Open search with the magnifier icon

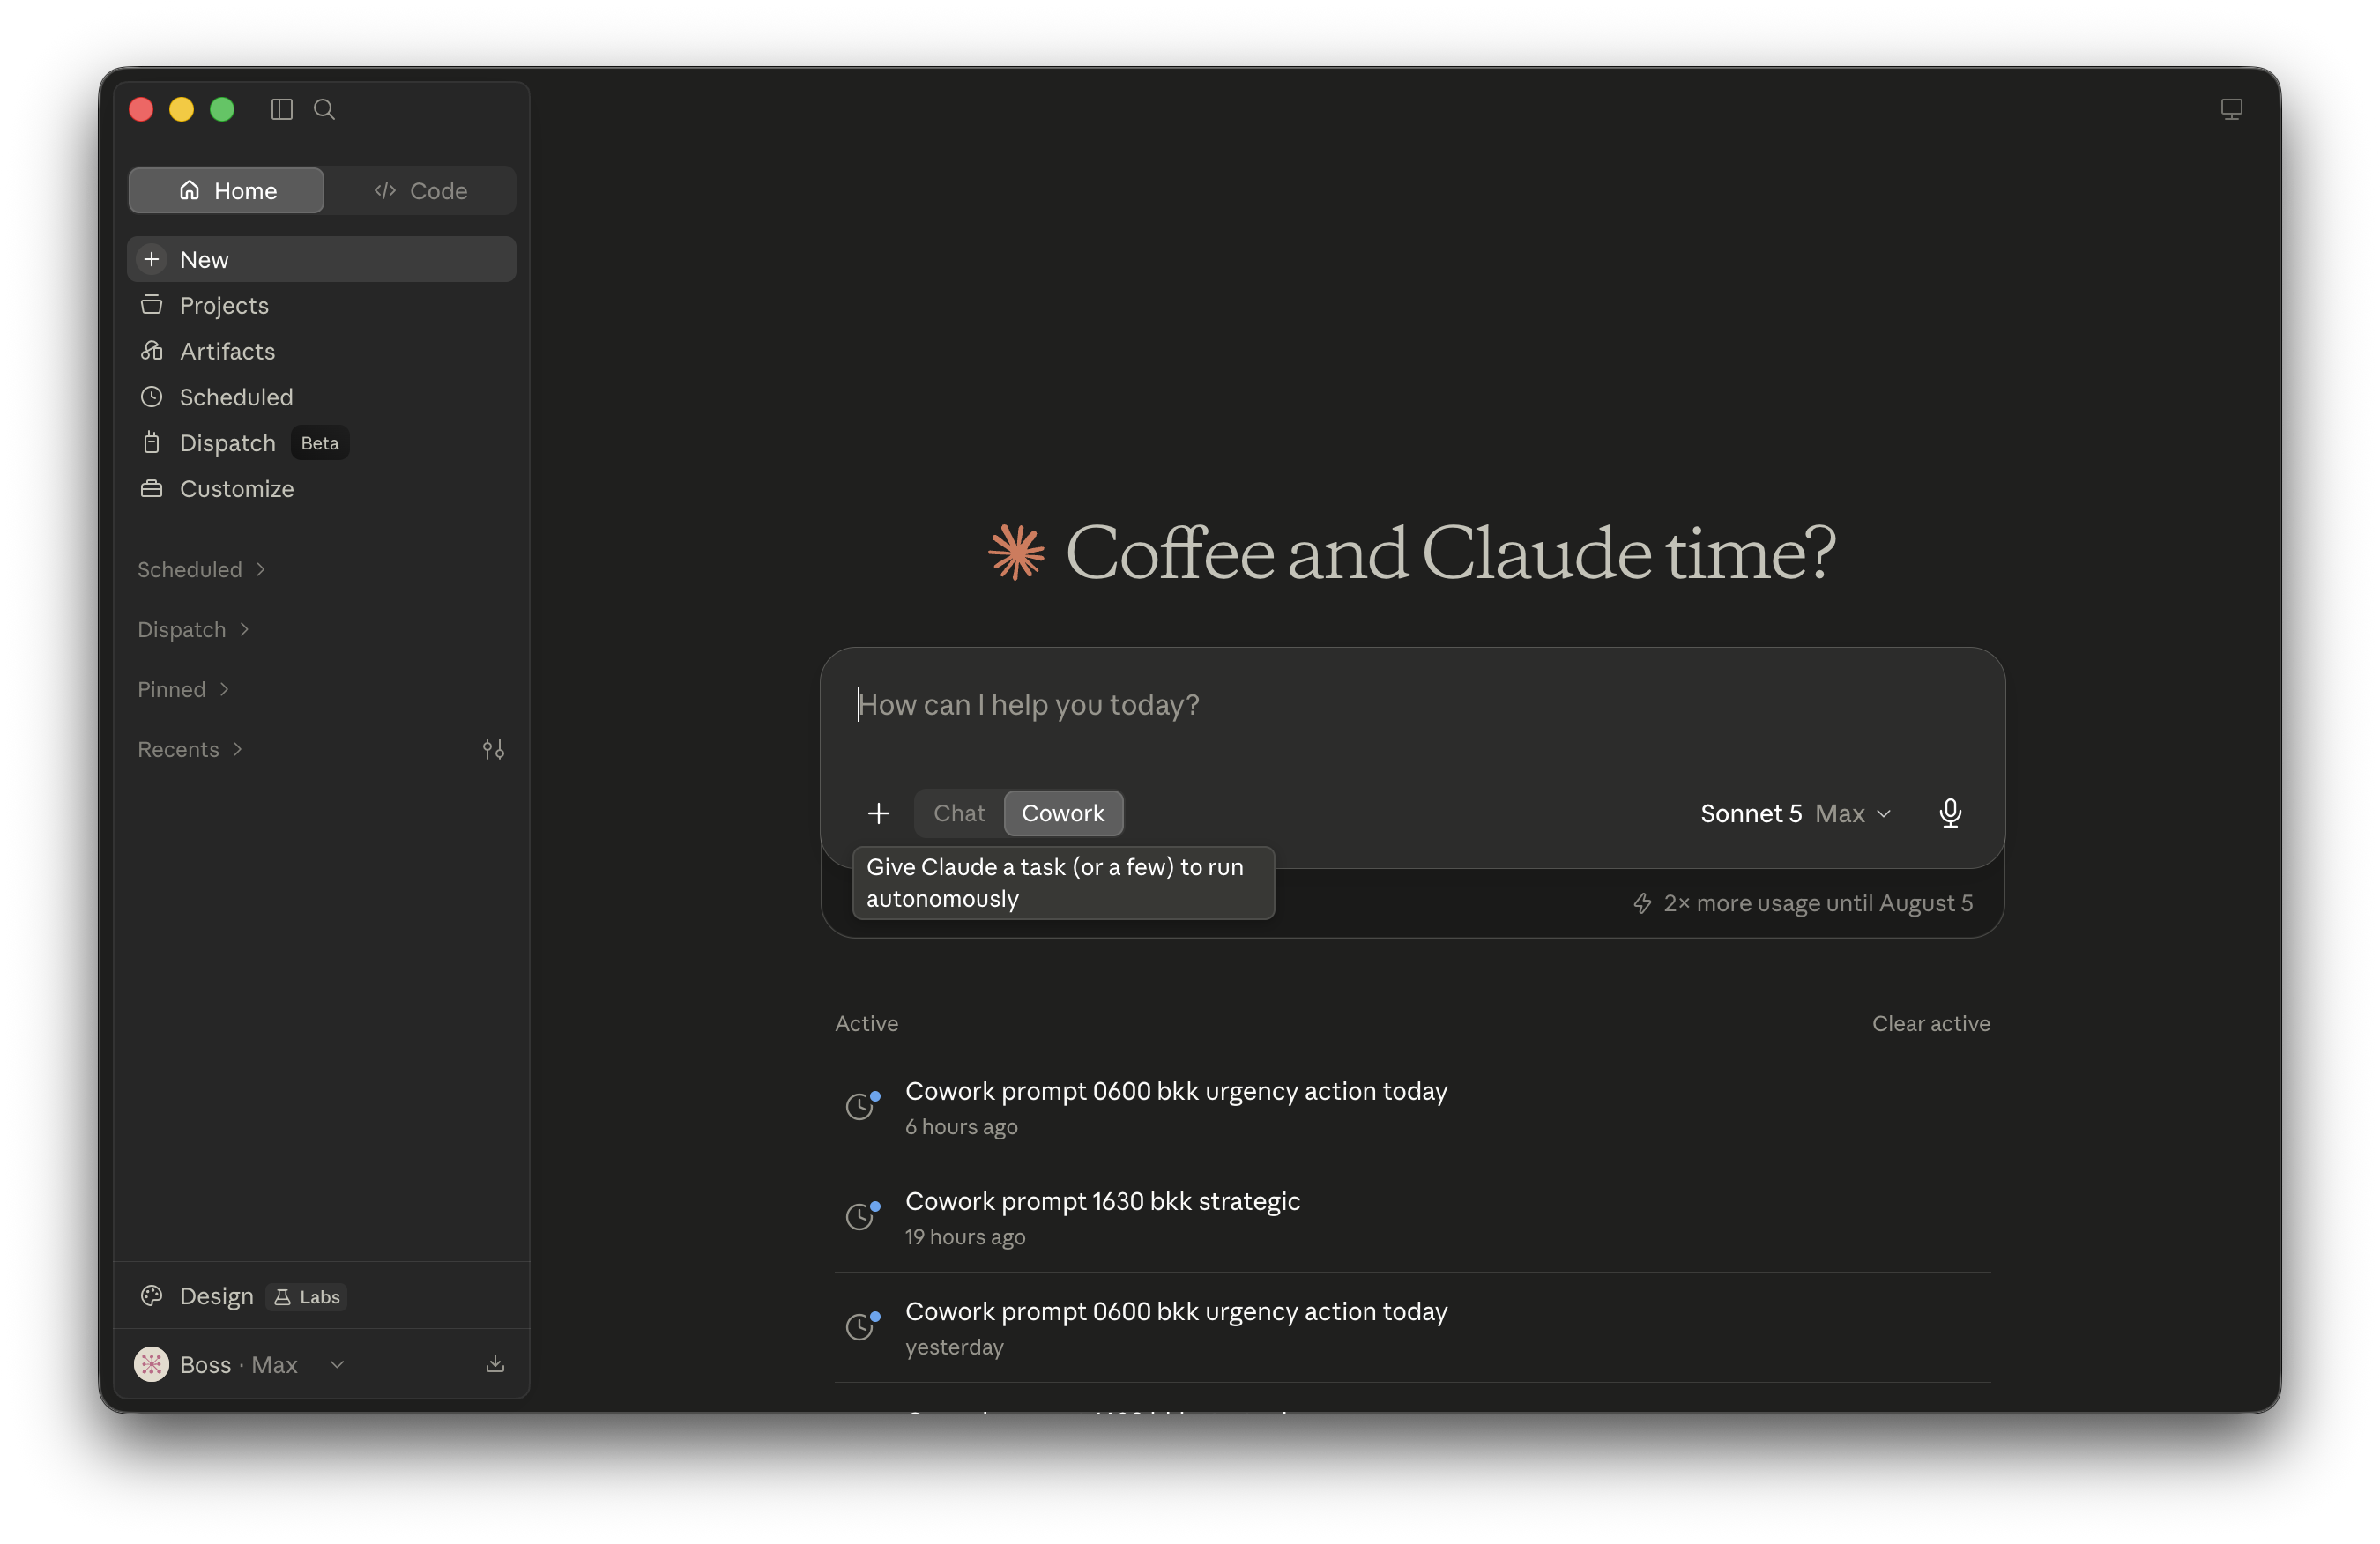[x=324, y=109]
